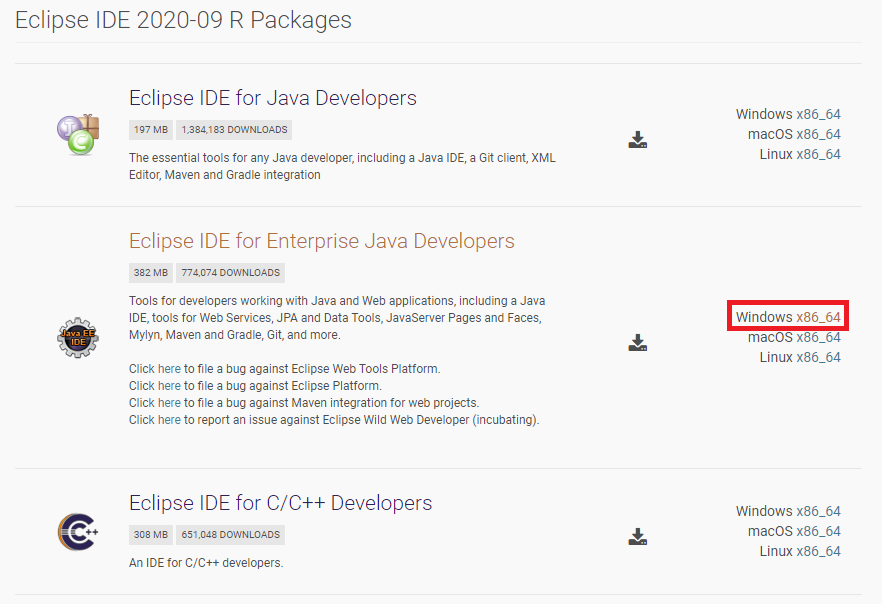Click the Eclipse IDE for Java Developers package icon
882x604 pixels.
click(78, 134)
